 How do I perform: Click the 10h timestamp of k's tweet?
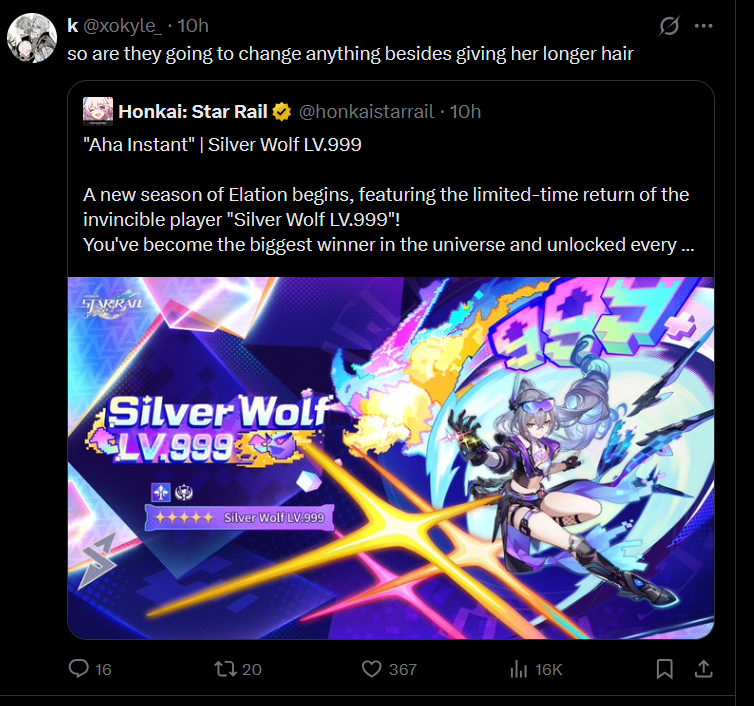click(193, 25)
